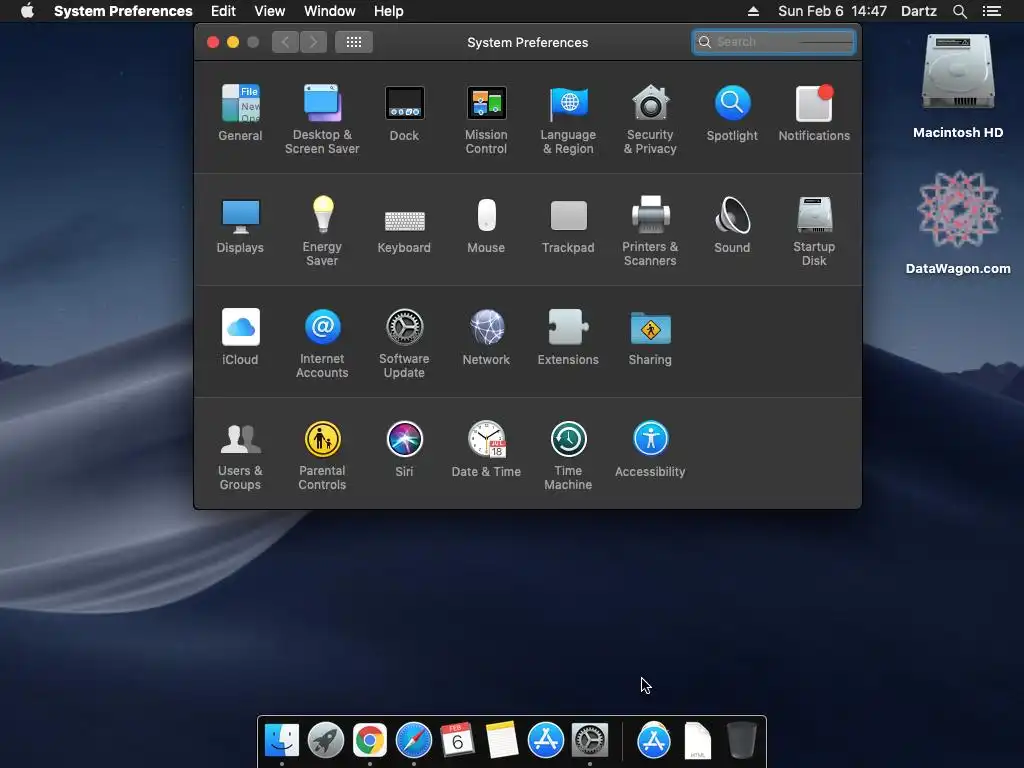Screen dimensions: 1024x768
Task: Open the Help menu
Action: (x=389, y=11)
